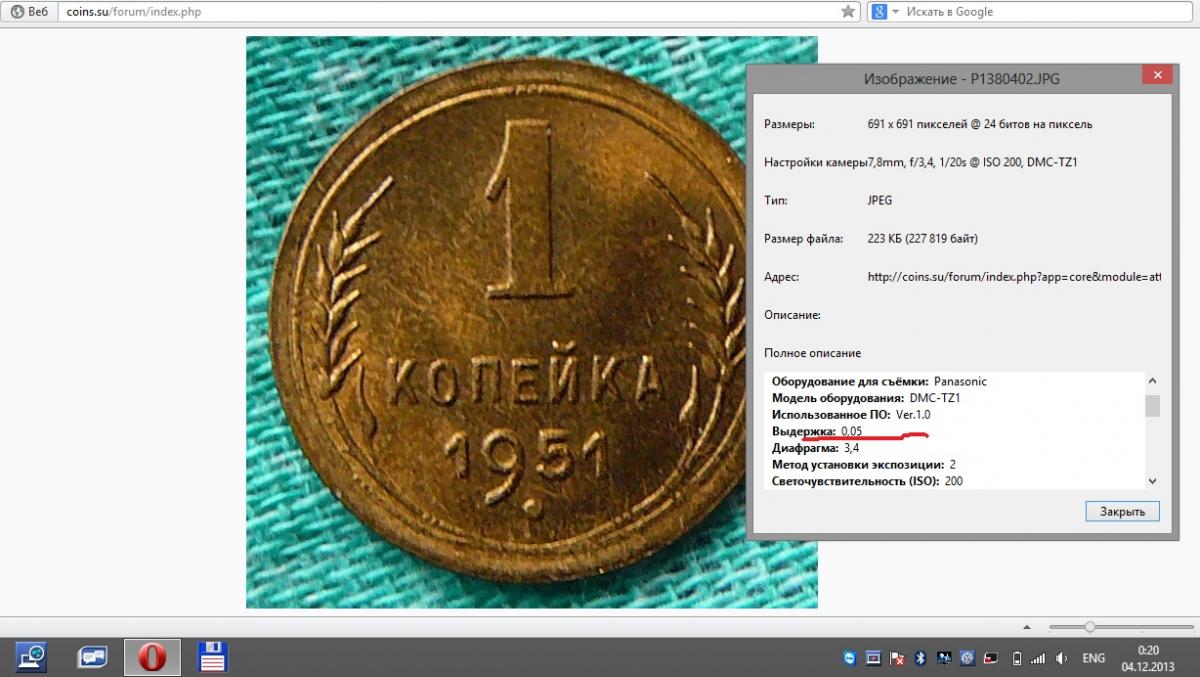Click the blue window tray icon

(873, 658)
